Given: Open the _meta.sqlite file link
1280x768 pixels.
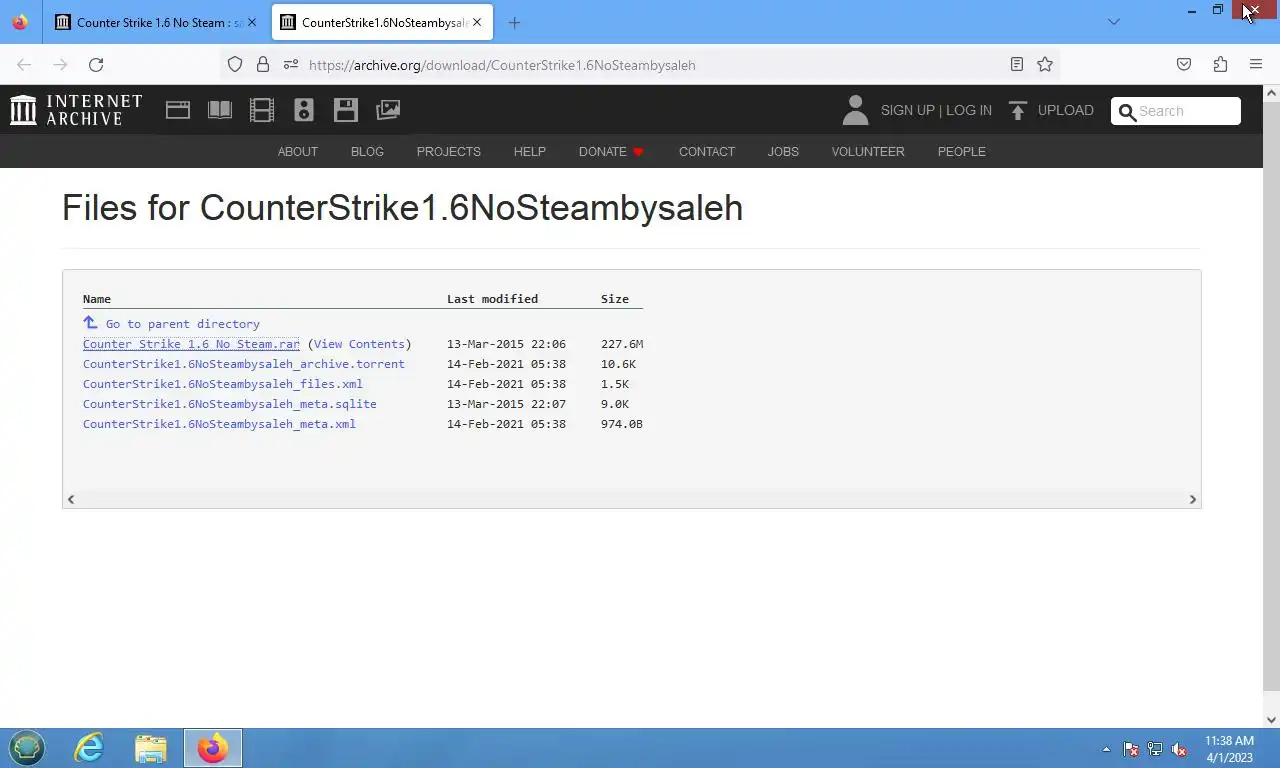Looking at the screenshot, I should (x=230, y=404).
